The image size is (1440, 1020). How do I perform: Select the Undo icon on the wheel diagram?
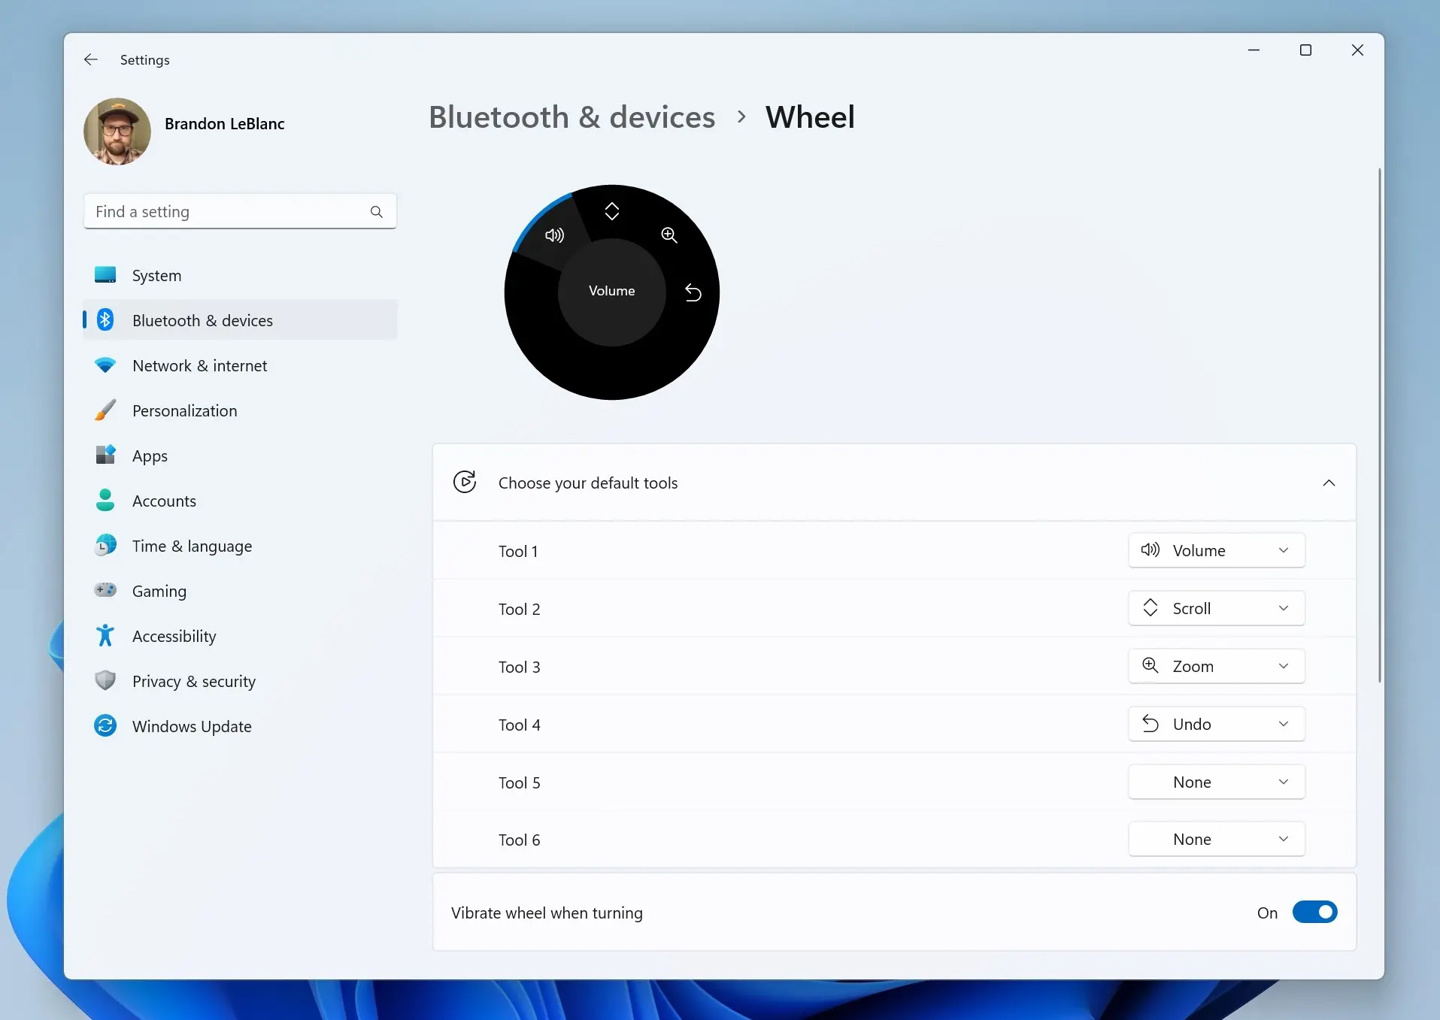tap(693, 292)
